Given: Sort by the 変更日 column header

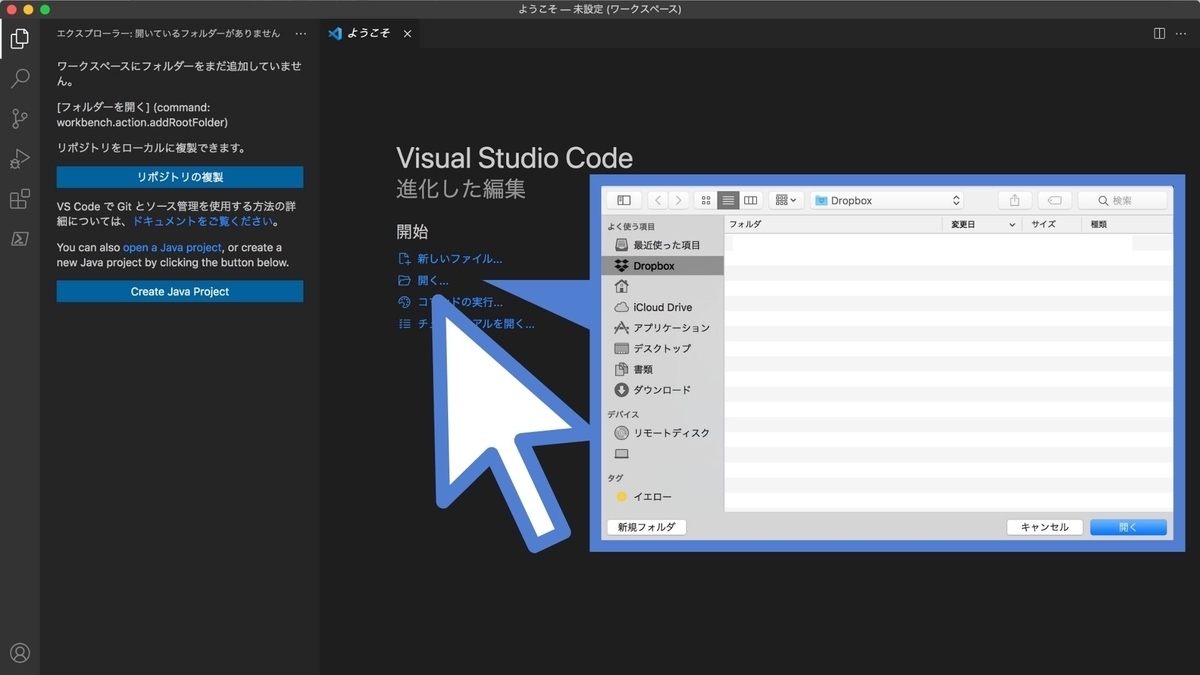Looking at the screenshot, I should point(983,224).
